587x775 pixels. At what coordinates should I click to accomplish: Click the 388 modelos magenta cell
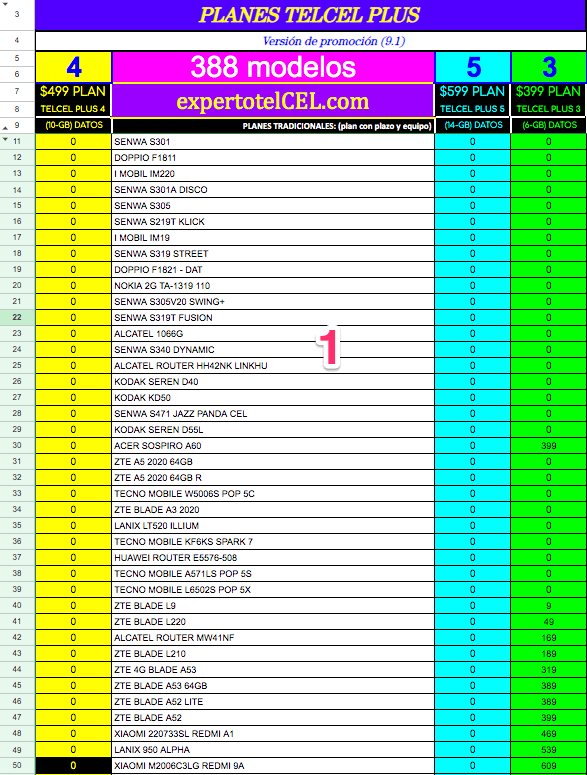(273, 67)
